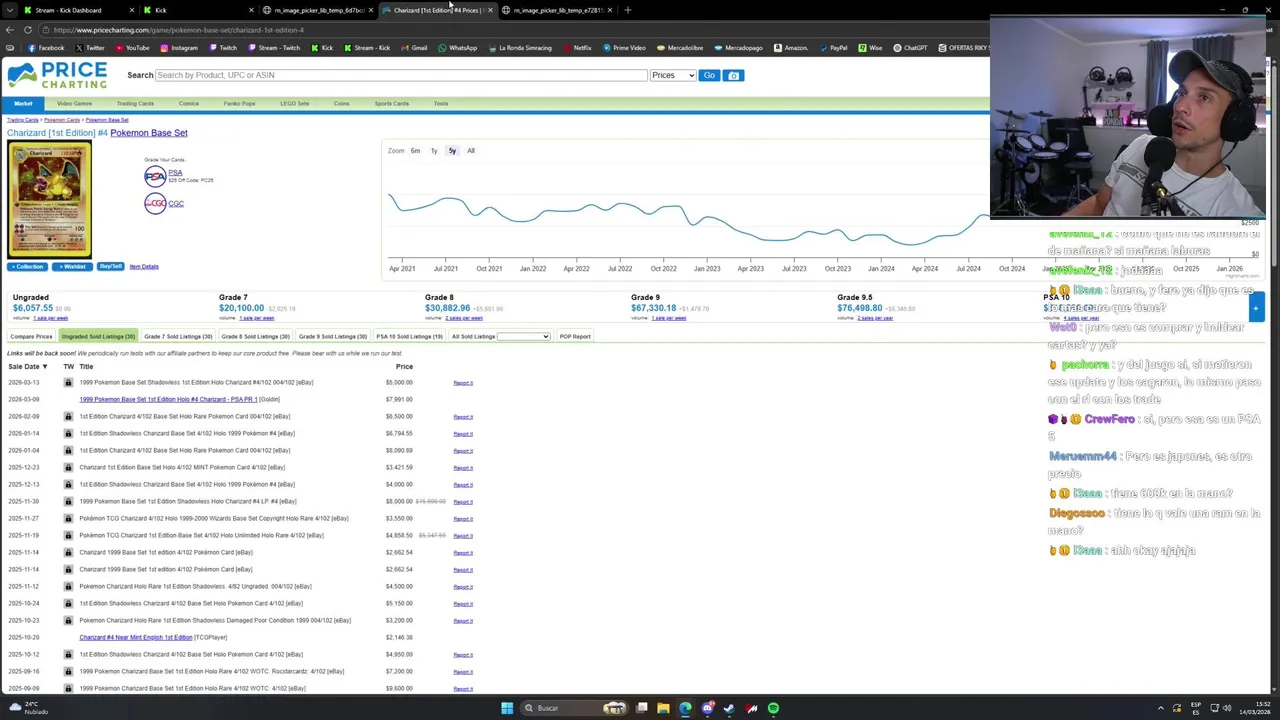1280x720 pixels.
Task: Open Windows Start menu
Action: 507,708
